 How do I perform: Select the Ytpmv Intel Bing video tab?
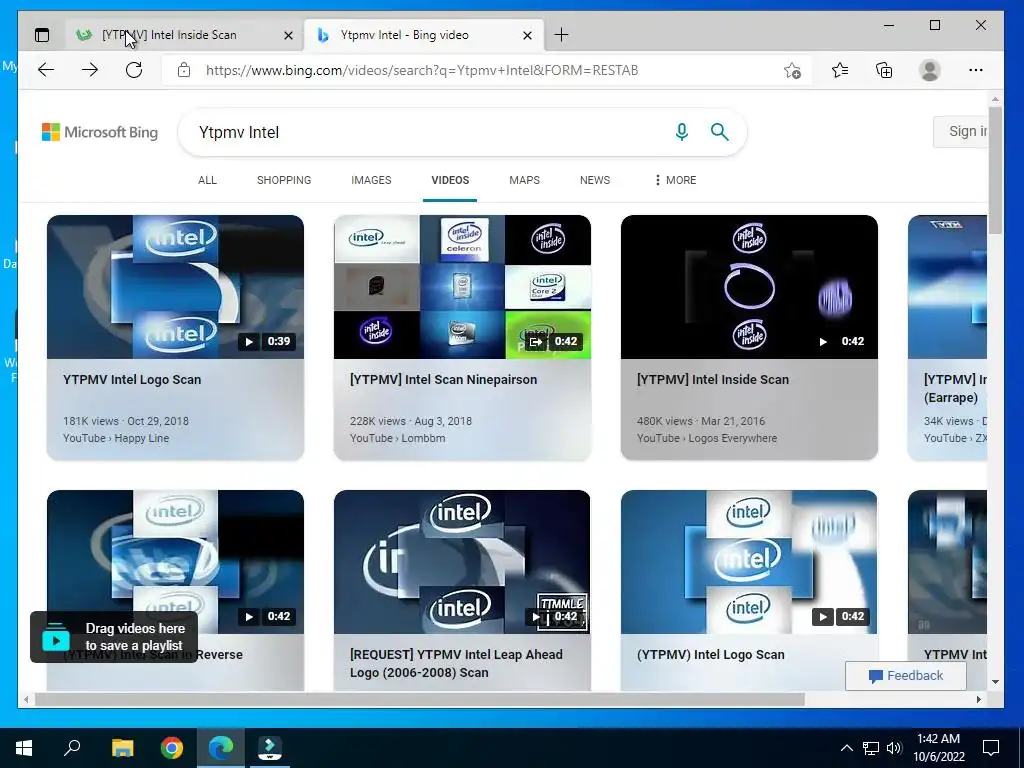point(424,35)
